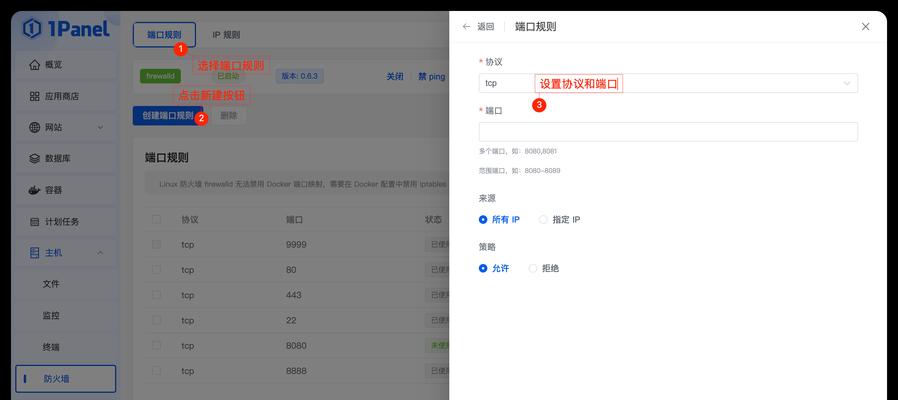Click the 返回 link in drawer header
Screen dimensions: 898x400
486,26
